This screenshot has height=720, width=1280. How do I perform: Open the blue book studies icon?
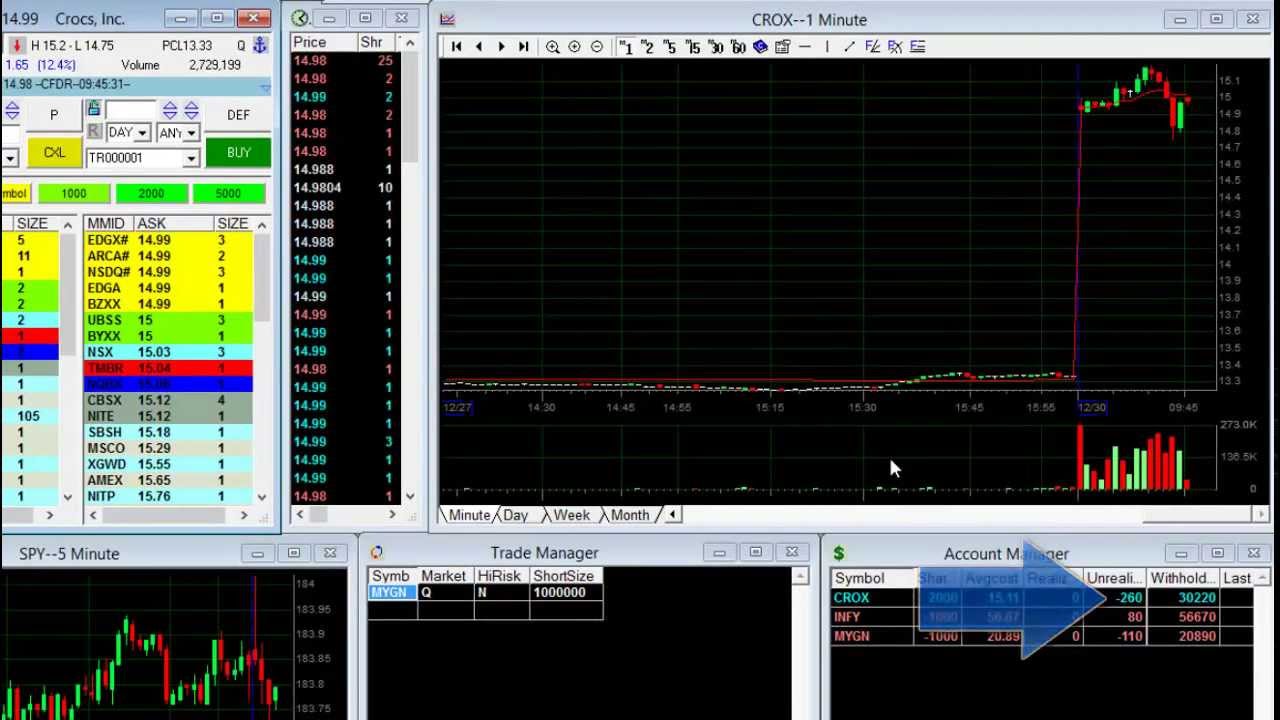tap(760, 47)
